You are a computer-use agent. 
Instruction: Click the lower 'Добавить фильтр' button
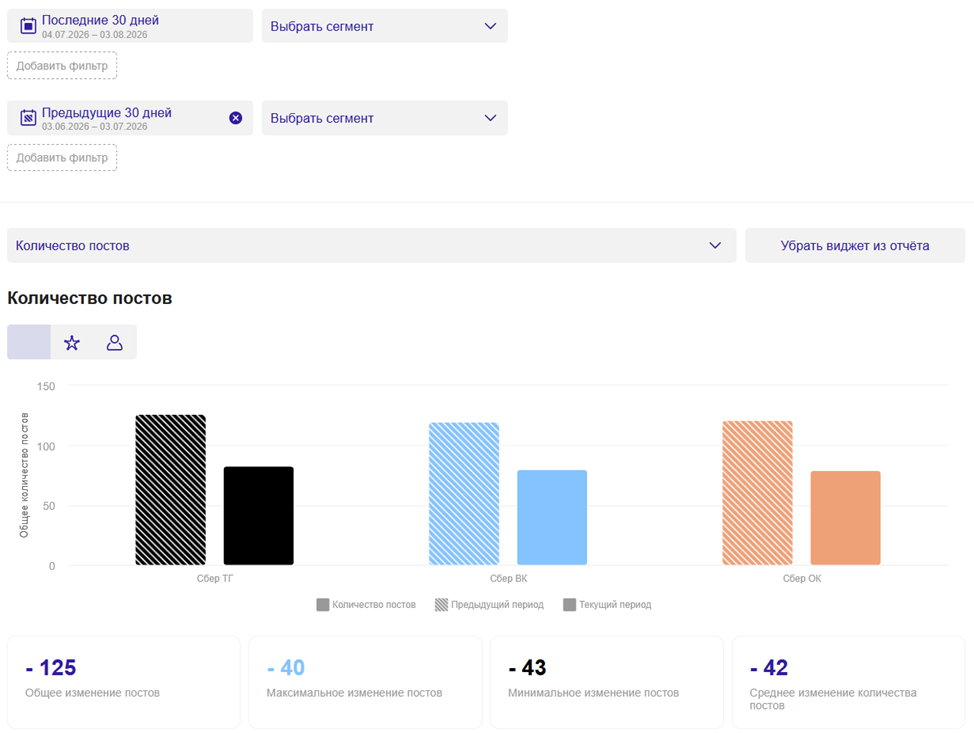pos(62,158)
